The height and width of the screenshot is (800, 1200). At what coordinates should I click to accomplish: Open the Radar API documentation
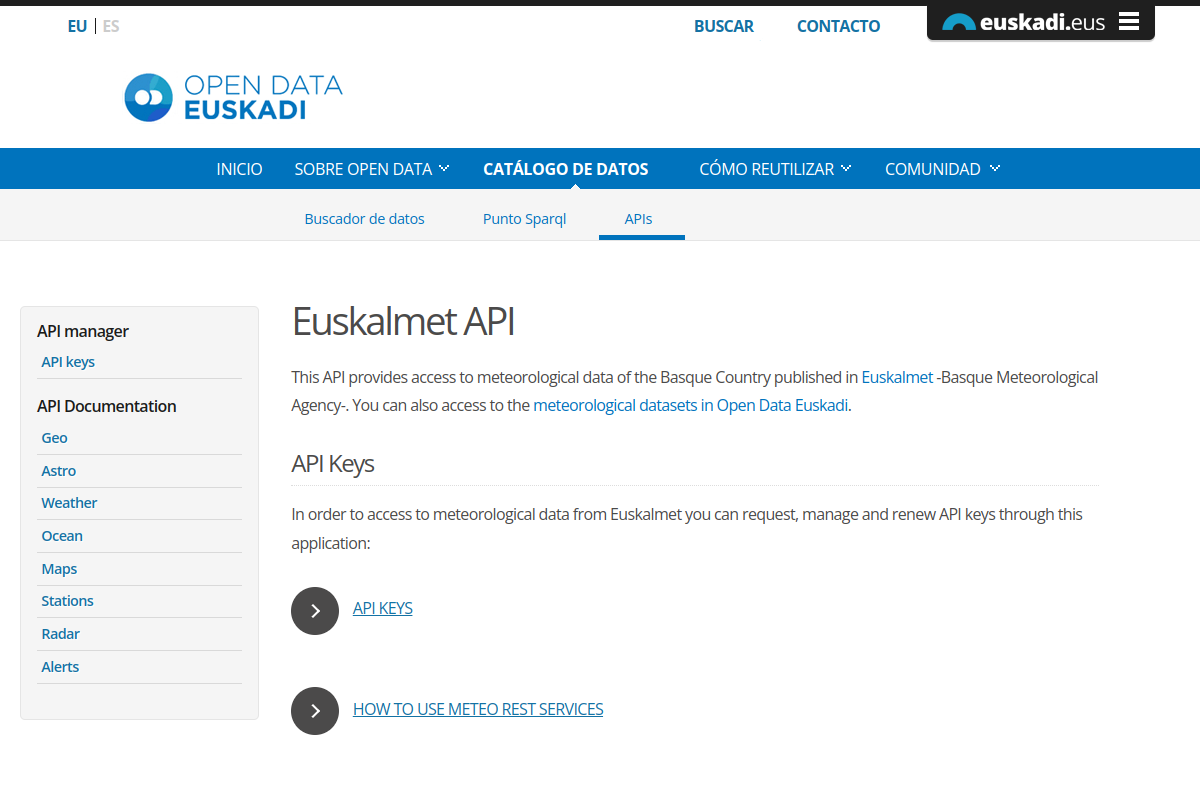click(x=60, y=634)
